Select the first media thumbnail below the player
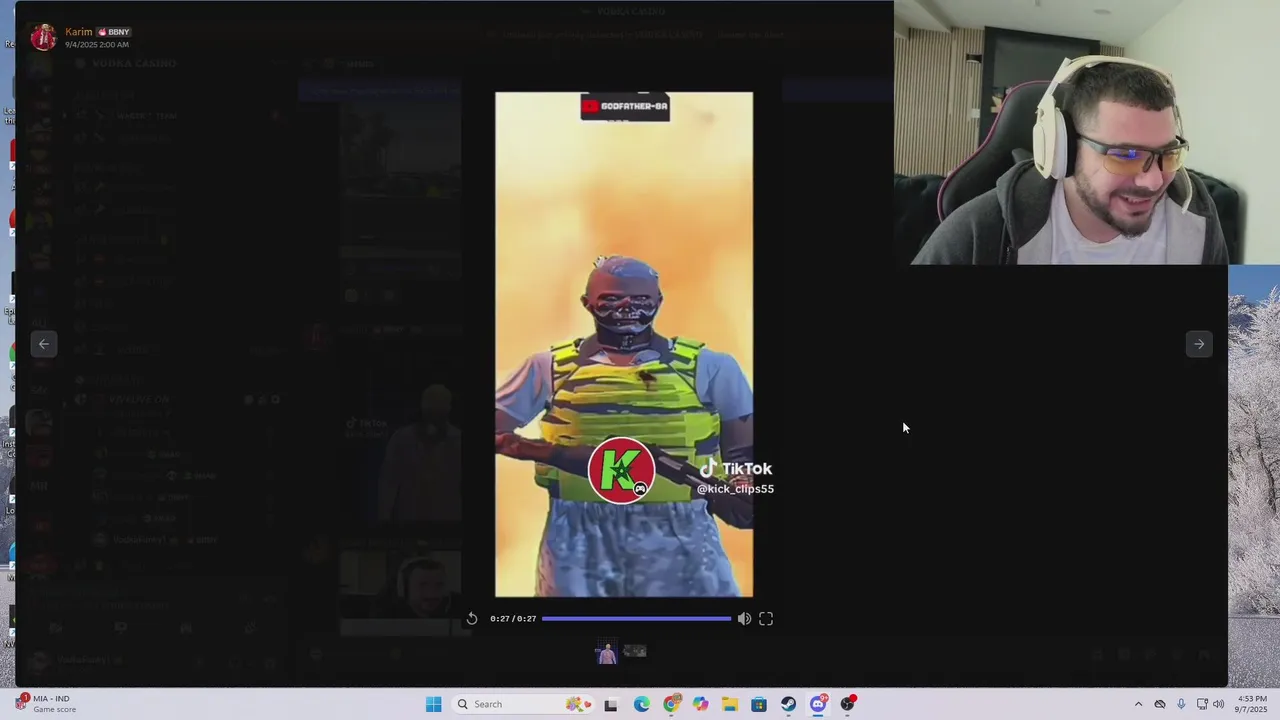Image resolution: width=1280 pixels, height=720 pixels. pyautogui.click(x=606, y=652)
